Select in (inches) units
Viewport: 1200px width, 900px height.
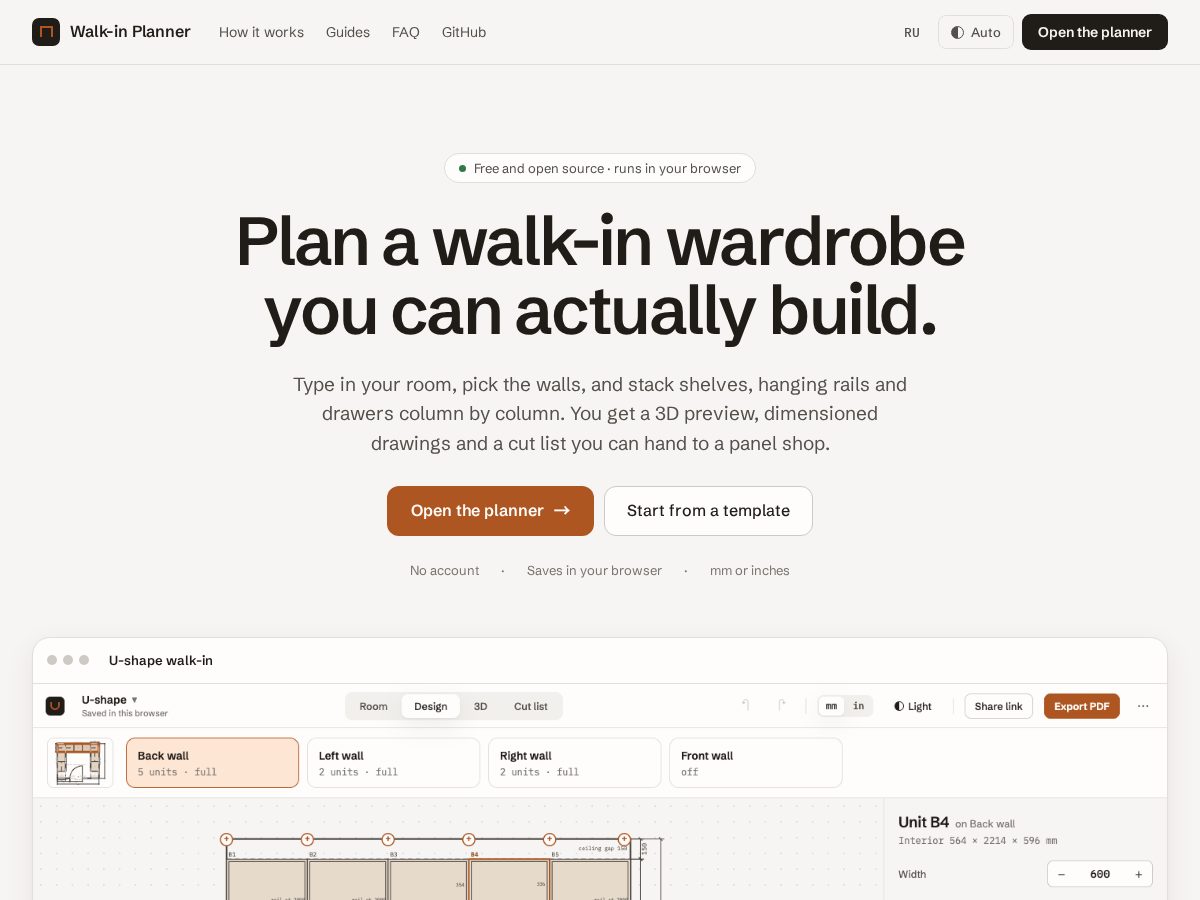858,706
